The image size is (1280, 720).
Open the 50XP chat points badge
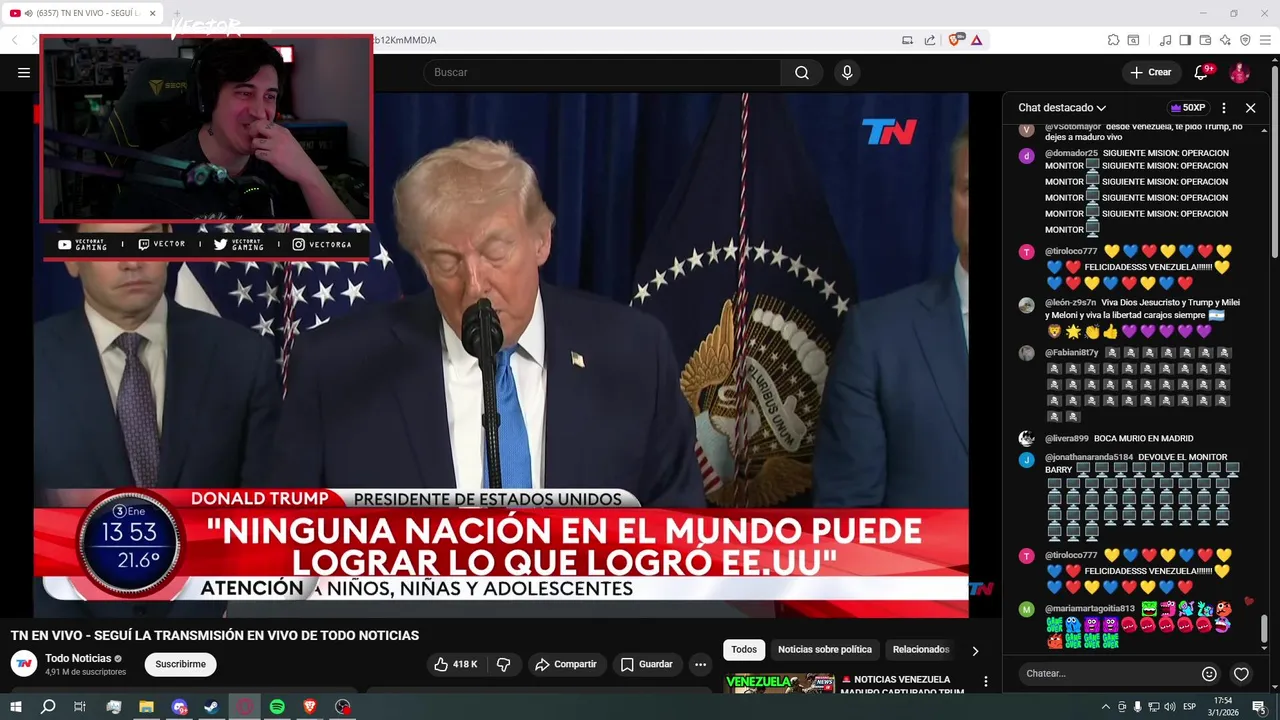(1187, 108)
